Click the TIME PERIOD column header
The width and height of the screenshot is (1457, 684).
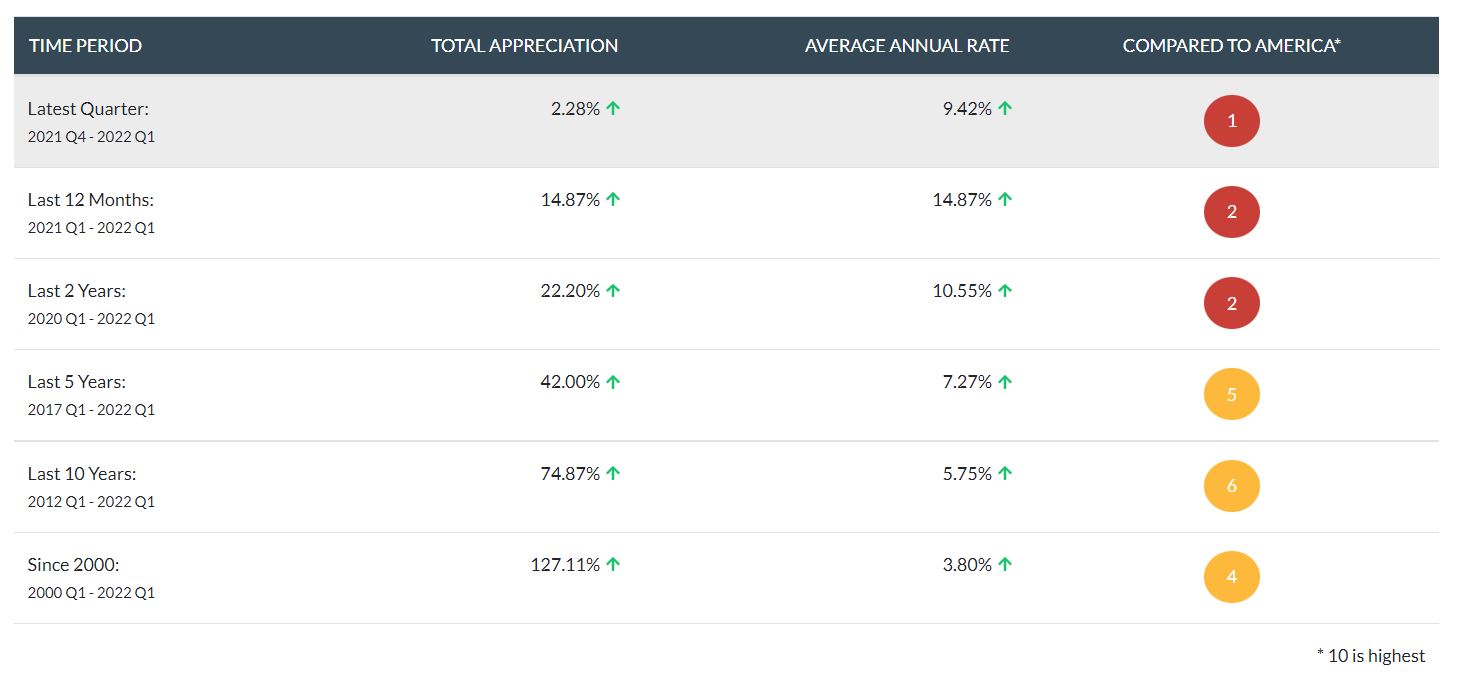coord(85,46)
